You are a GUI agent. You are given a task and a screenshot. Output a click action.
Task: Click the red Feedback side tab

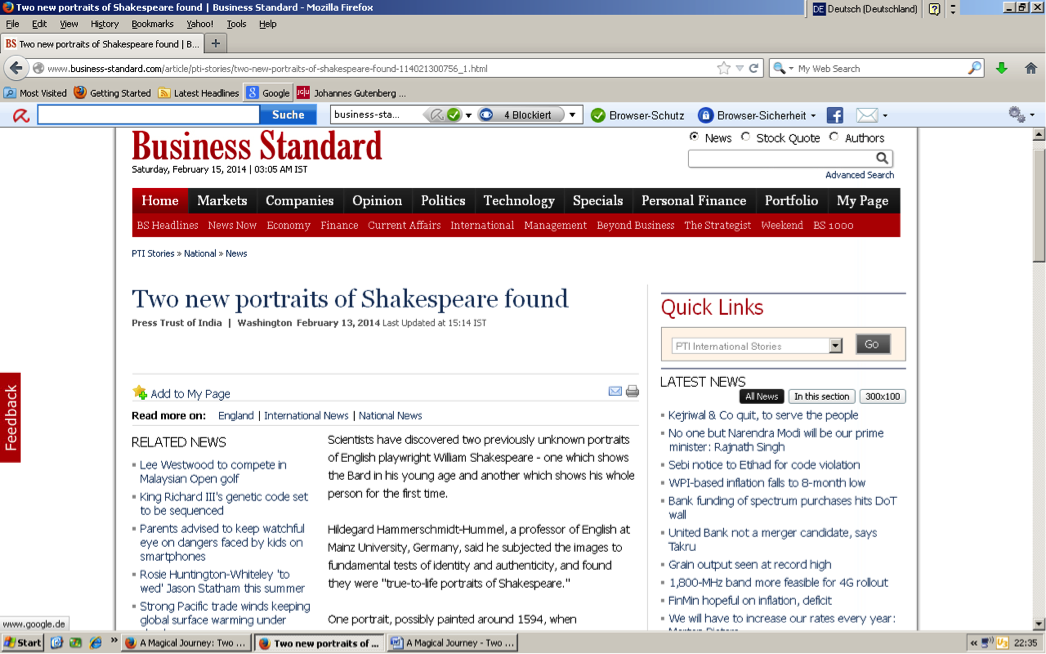click(11, 418)
